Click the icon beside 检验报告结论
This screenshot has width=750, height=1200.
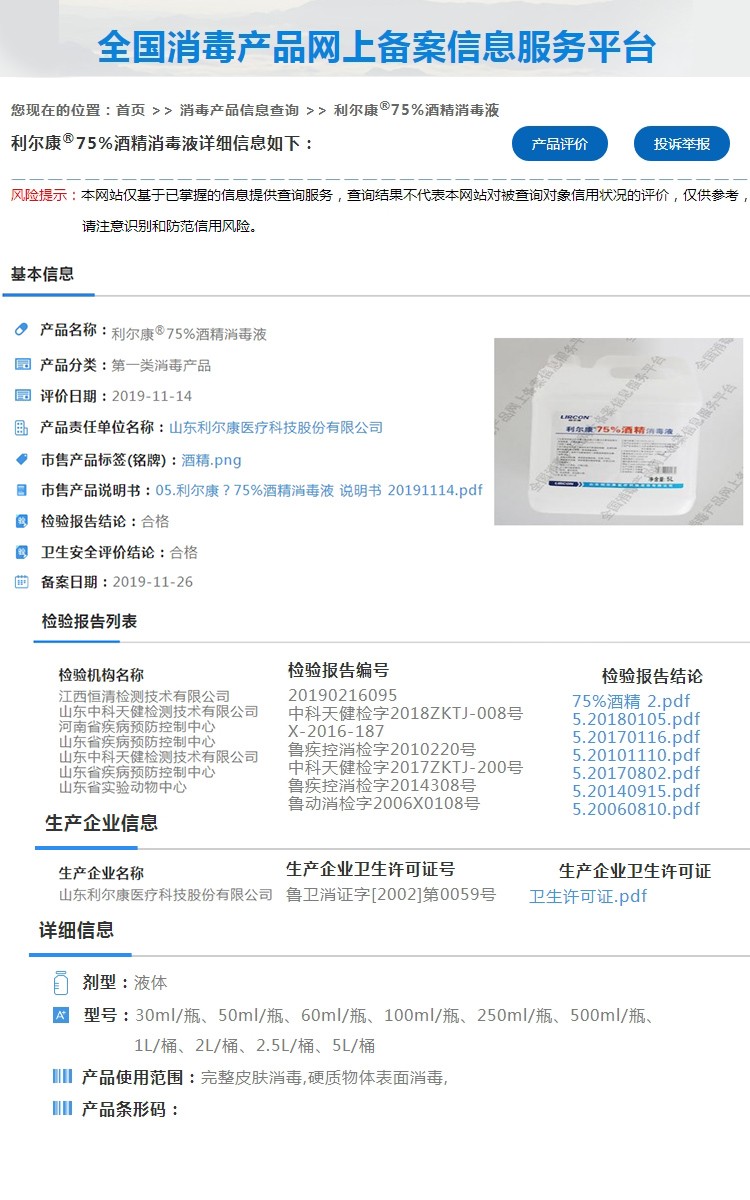click(22, 521)
